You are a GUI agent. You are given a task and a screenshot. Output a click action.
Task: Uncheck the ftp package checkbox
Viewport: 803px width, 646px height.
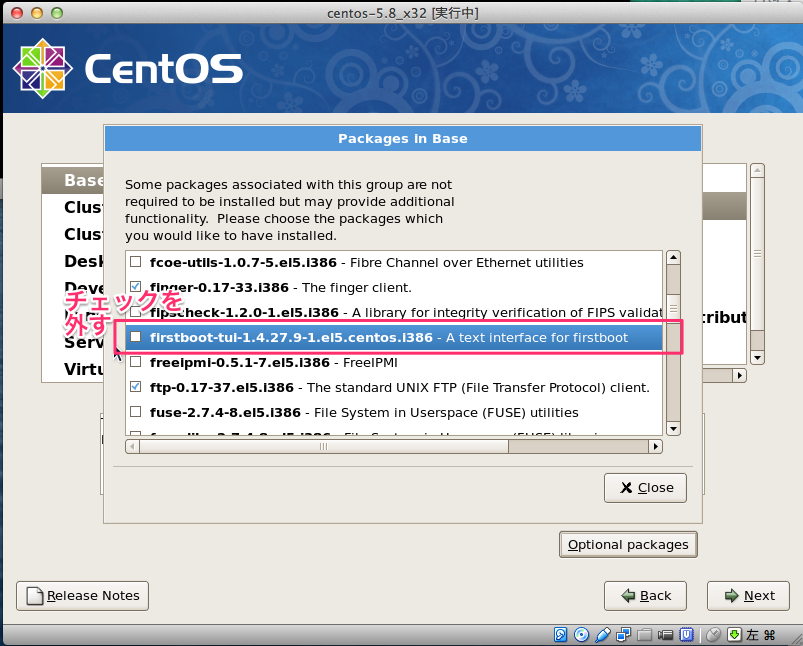point(136,386)
